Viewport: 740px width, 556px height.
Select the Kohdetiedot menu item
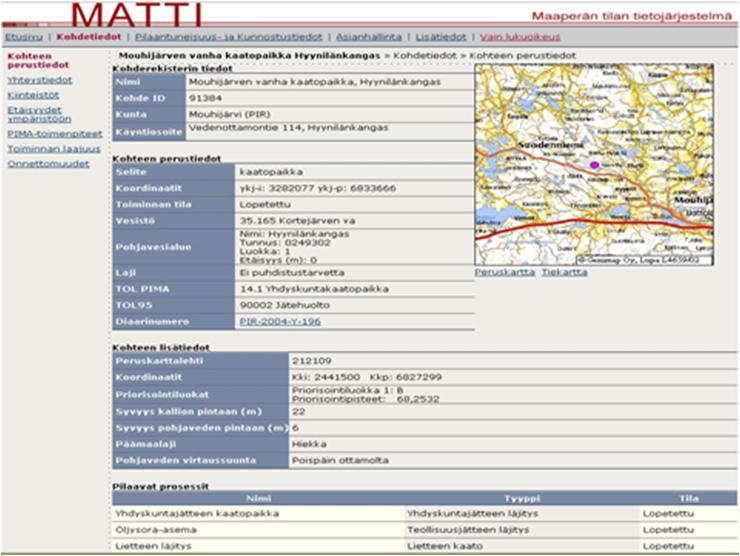click(89, 37)
